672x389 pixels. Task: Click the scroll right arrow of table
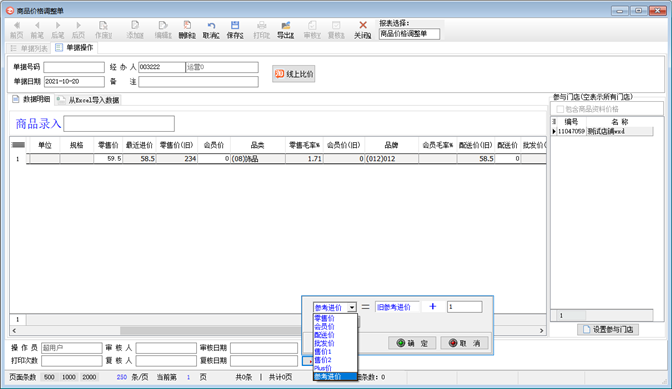(x=541, y=330)
